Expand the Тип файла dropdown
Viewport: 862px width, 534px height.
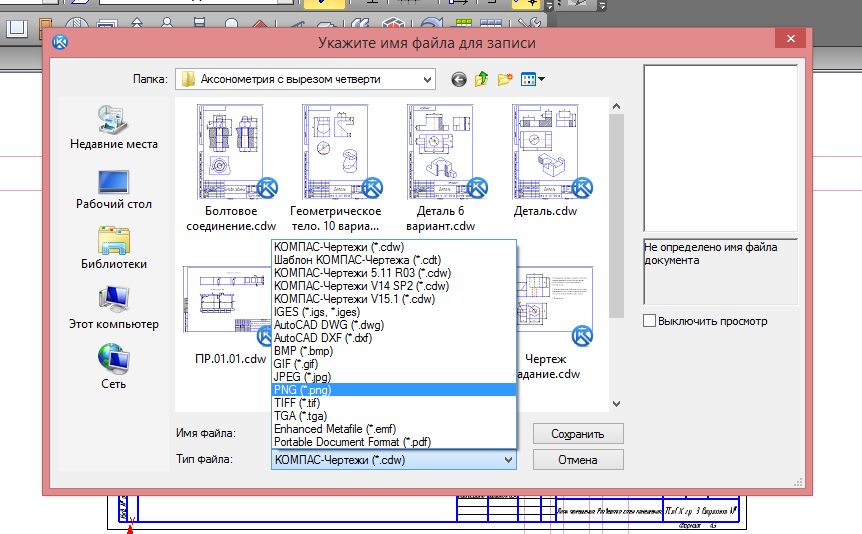coord(508,460)
